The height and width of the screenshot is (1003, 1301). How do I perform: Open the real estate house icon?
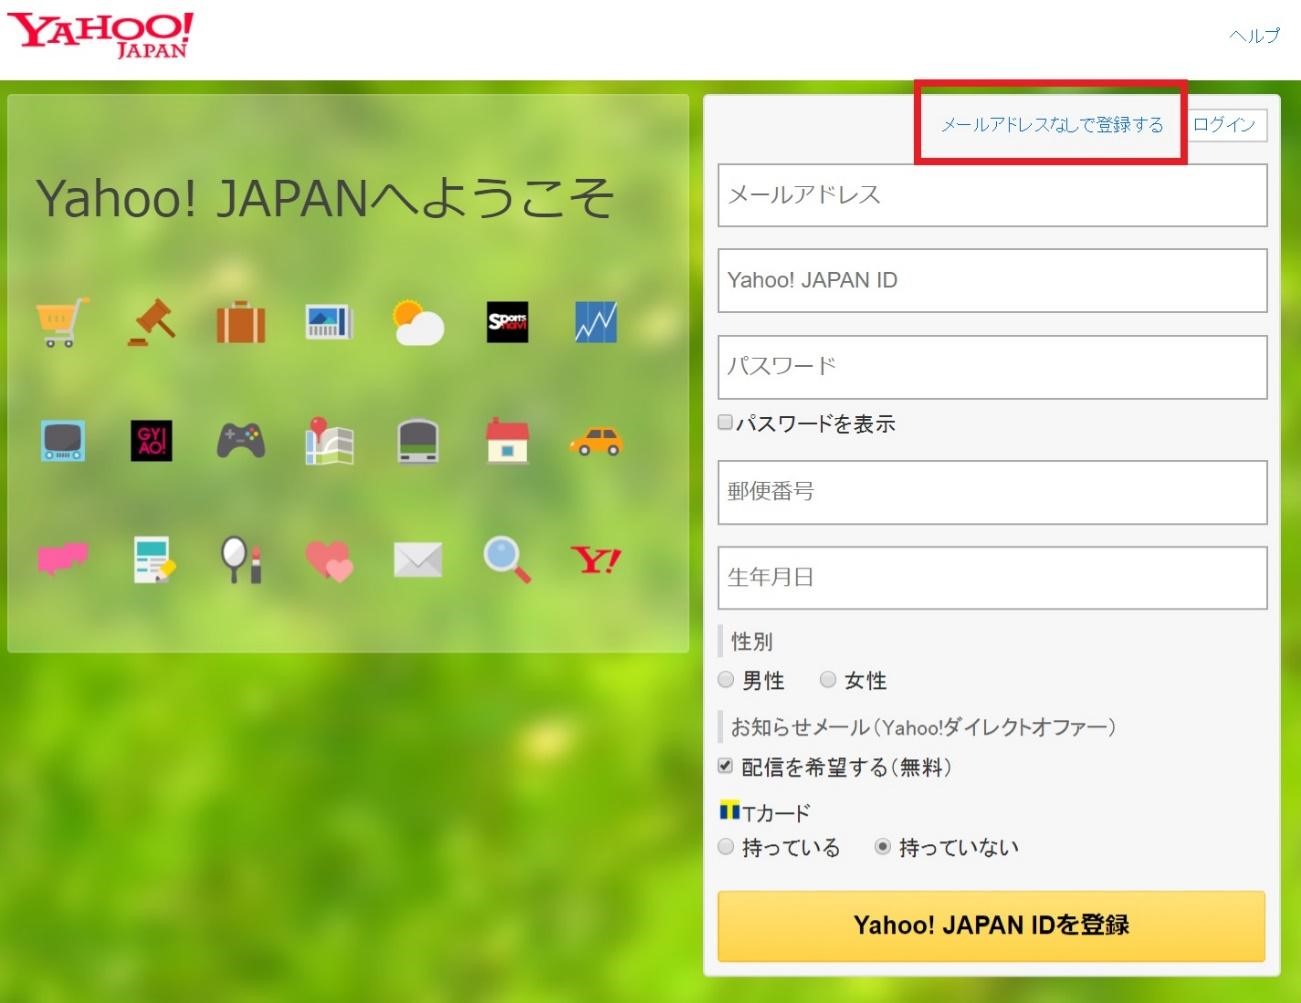507,441
